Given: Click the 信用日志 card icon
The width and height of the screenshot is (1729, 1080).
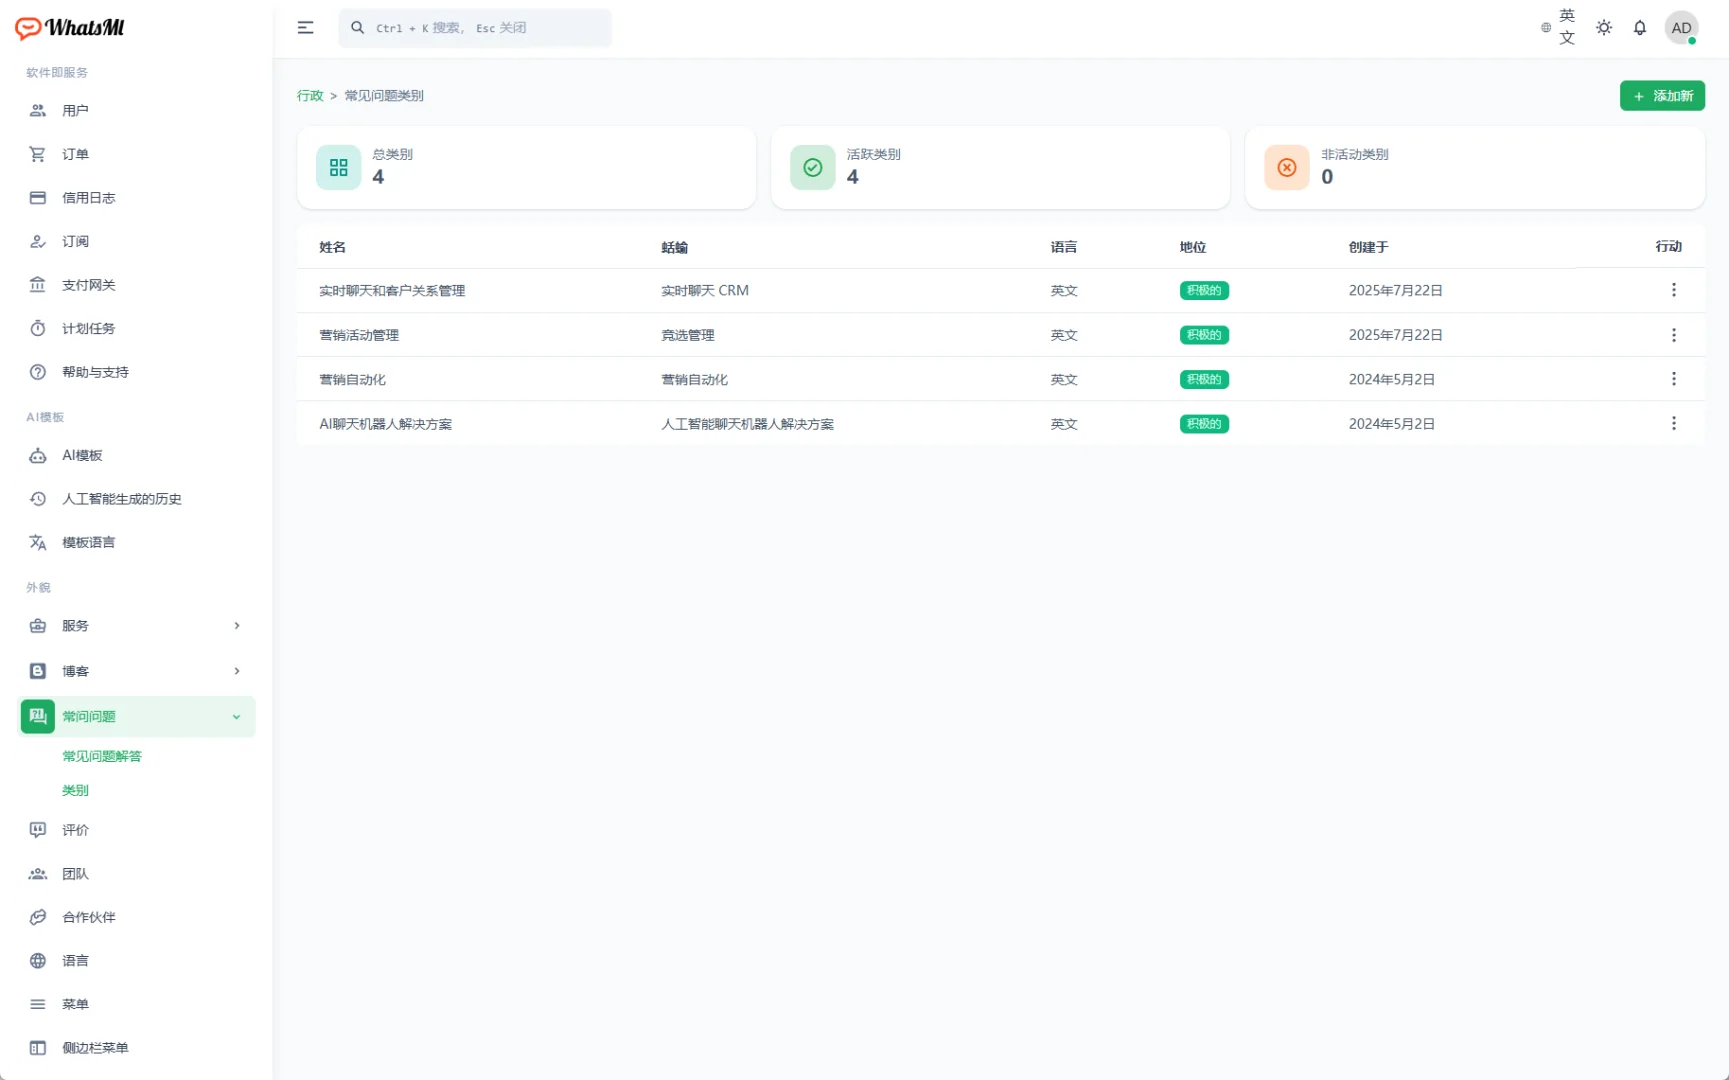Looking at the screenshot, I should point(38,198).
